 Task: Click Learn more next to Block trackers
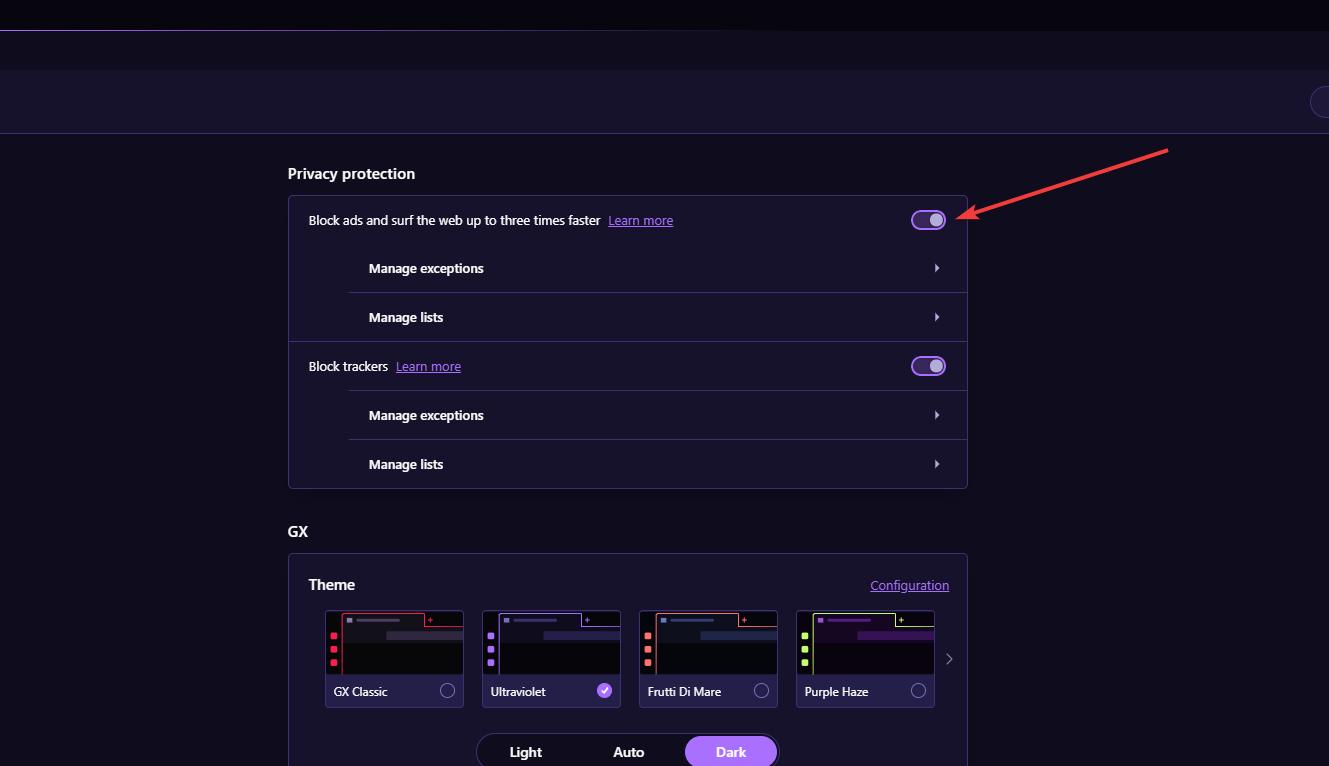428,367
